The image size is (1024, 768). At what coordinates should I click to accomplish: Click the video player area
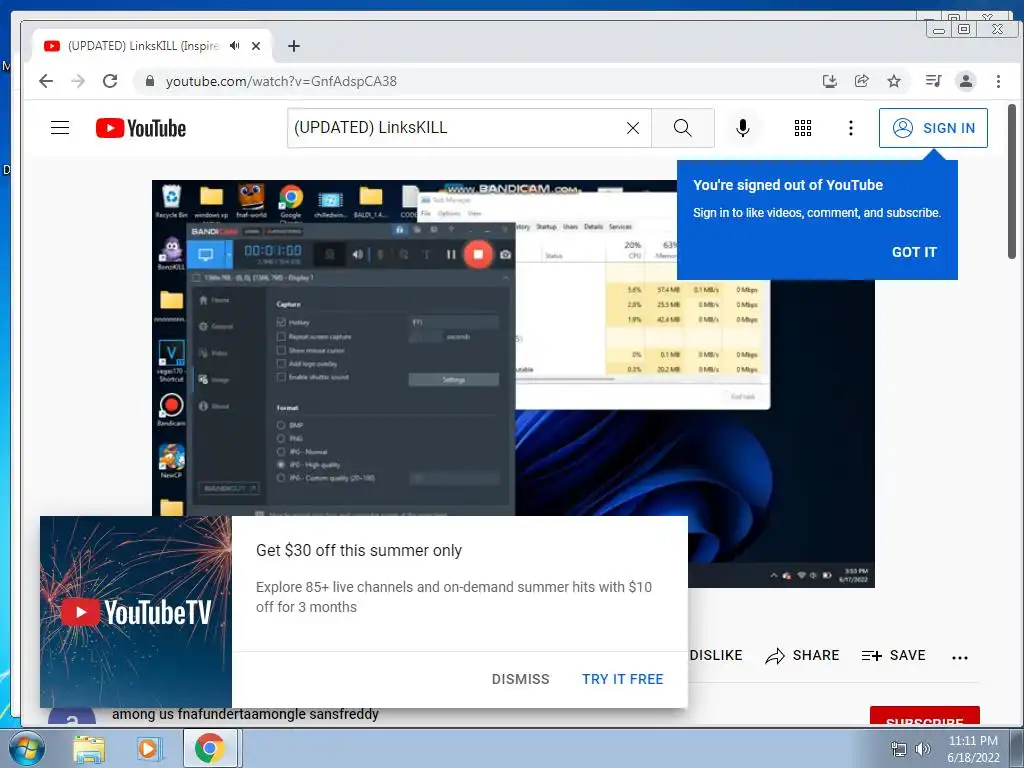[513, 383]
